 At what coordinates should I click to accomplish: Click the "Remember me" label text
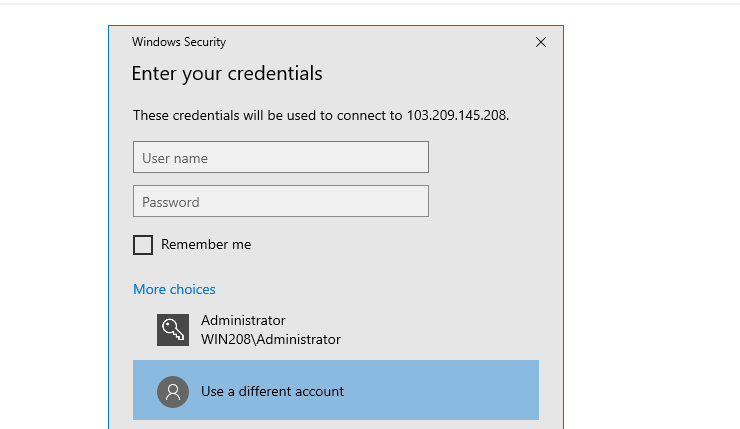point(206,244)
